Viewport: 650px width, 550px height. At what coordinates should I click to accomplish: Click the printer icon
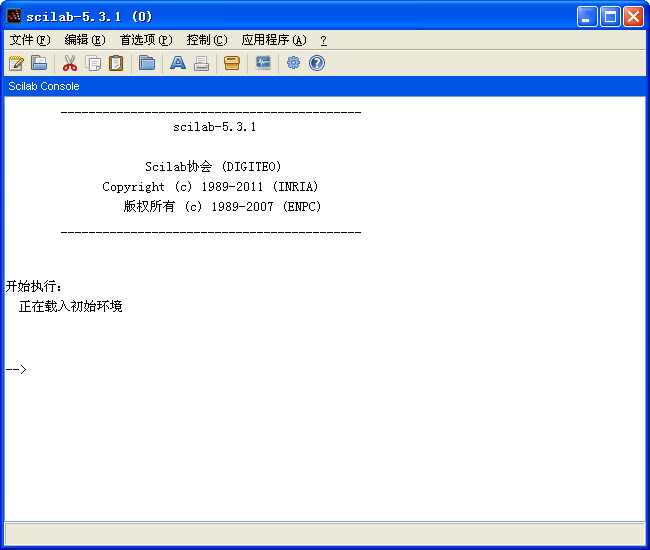(201, 63)
